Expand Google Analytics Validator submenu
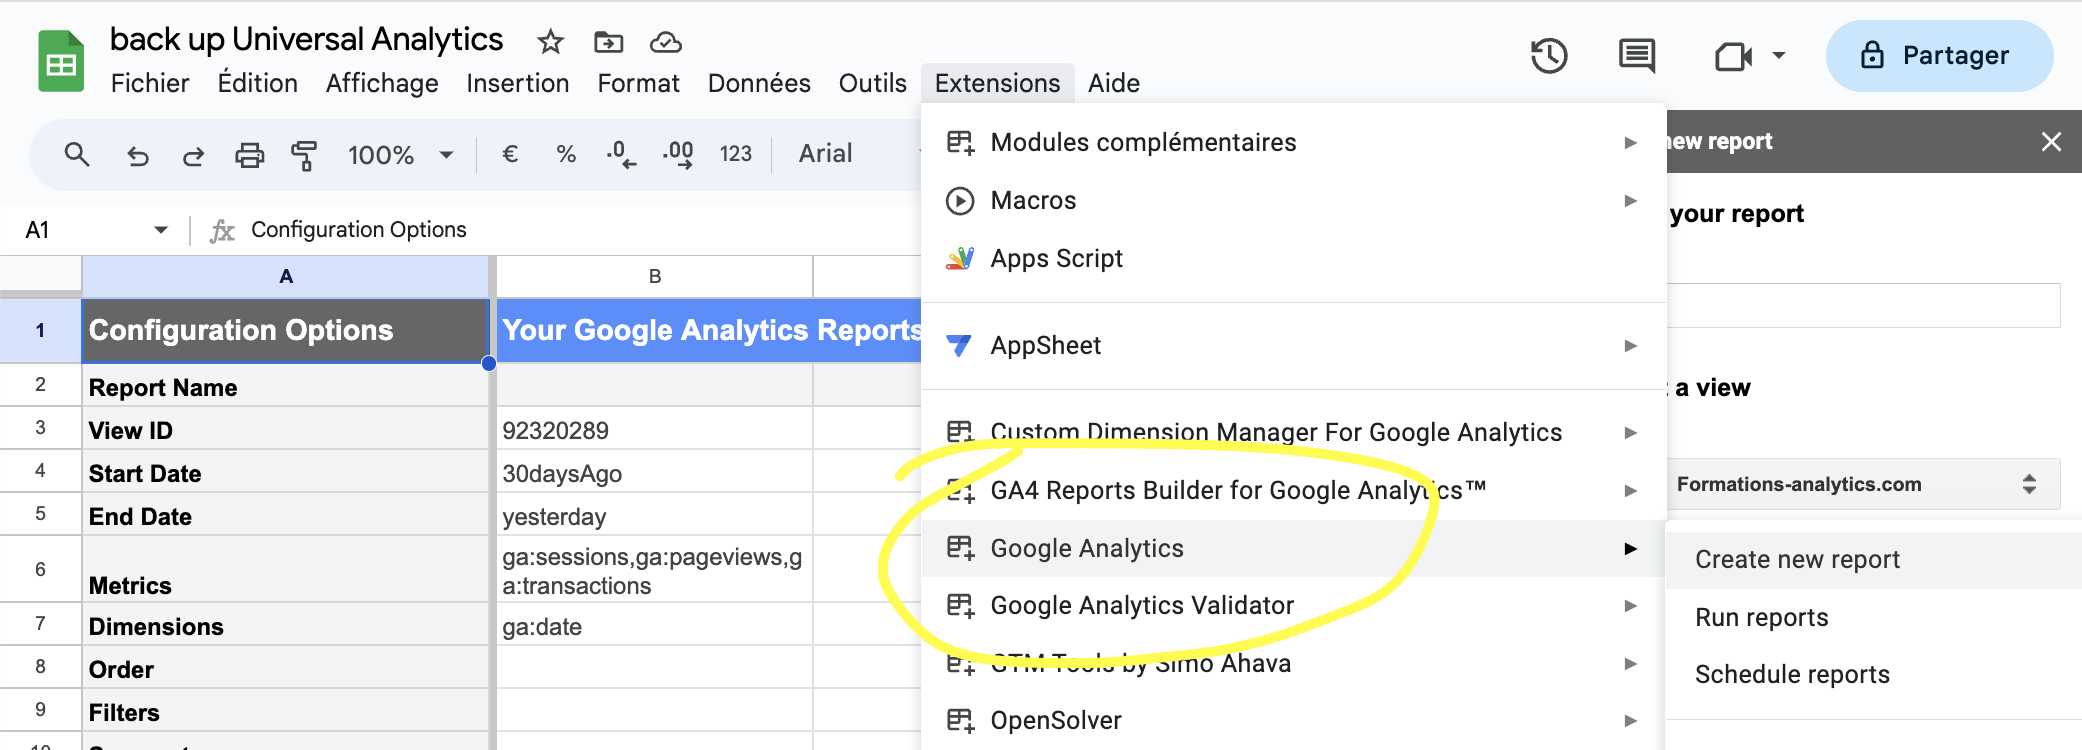This screenshot has height=750, width=2082. click(x=1630, y=606)
